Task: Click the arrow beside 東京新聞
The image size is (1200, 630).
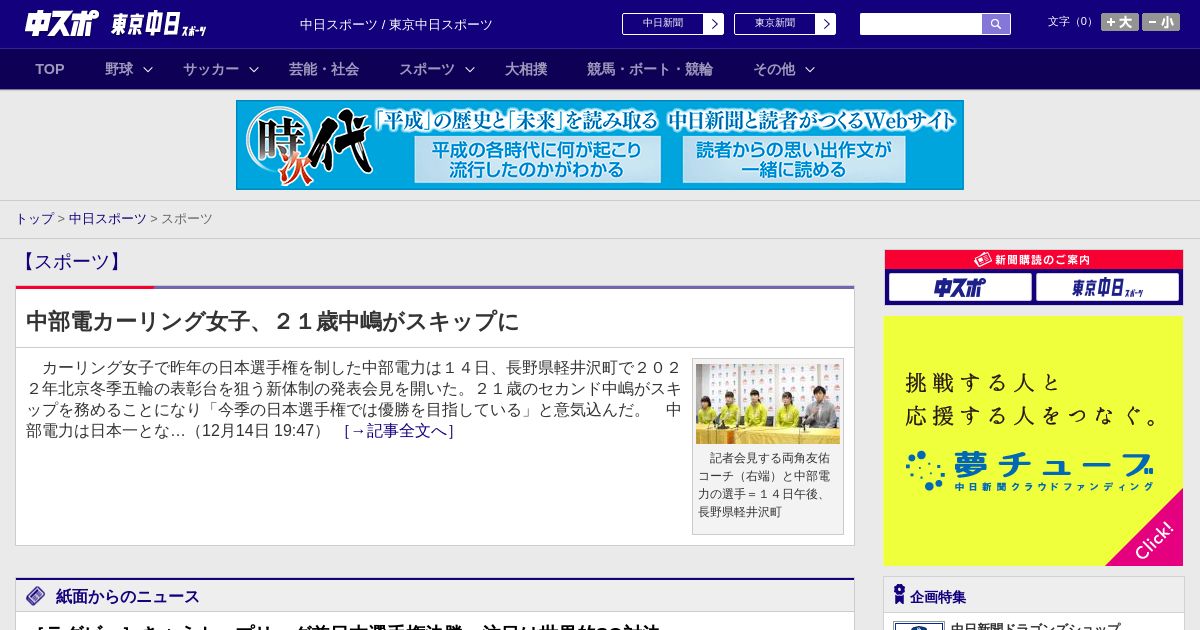Action: coord(826,24)
